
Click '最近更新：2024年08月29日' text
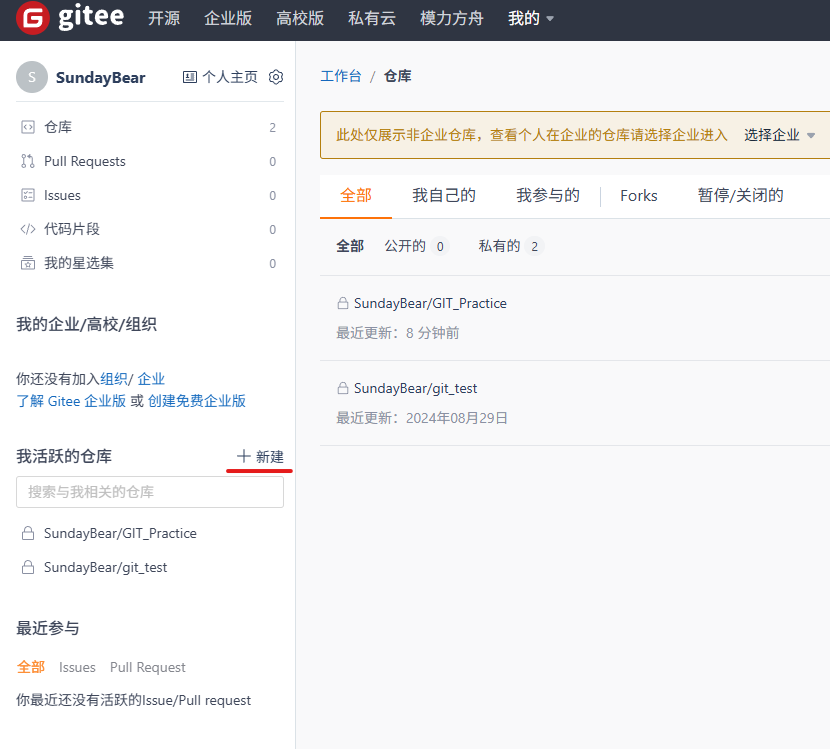click(x=422, y=418)
